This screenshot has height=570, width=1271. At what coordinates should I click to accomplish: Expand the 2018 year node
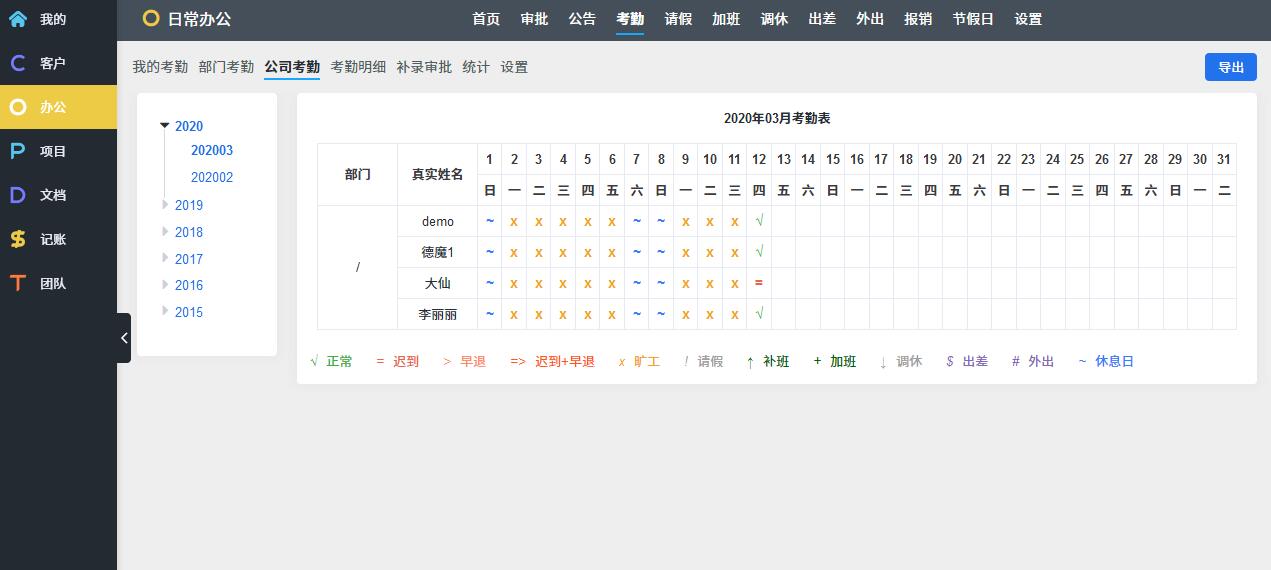(x=166, y=232)
